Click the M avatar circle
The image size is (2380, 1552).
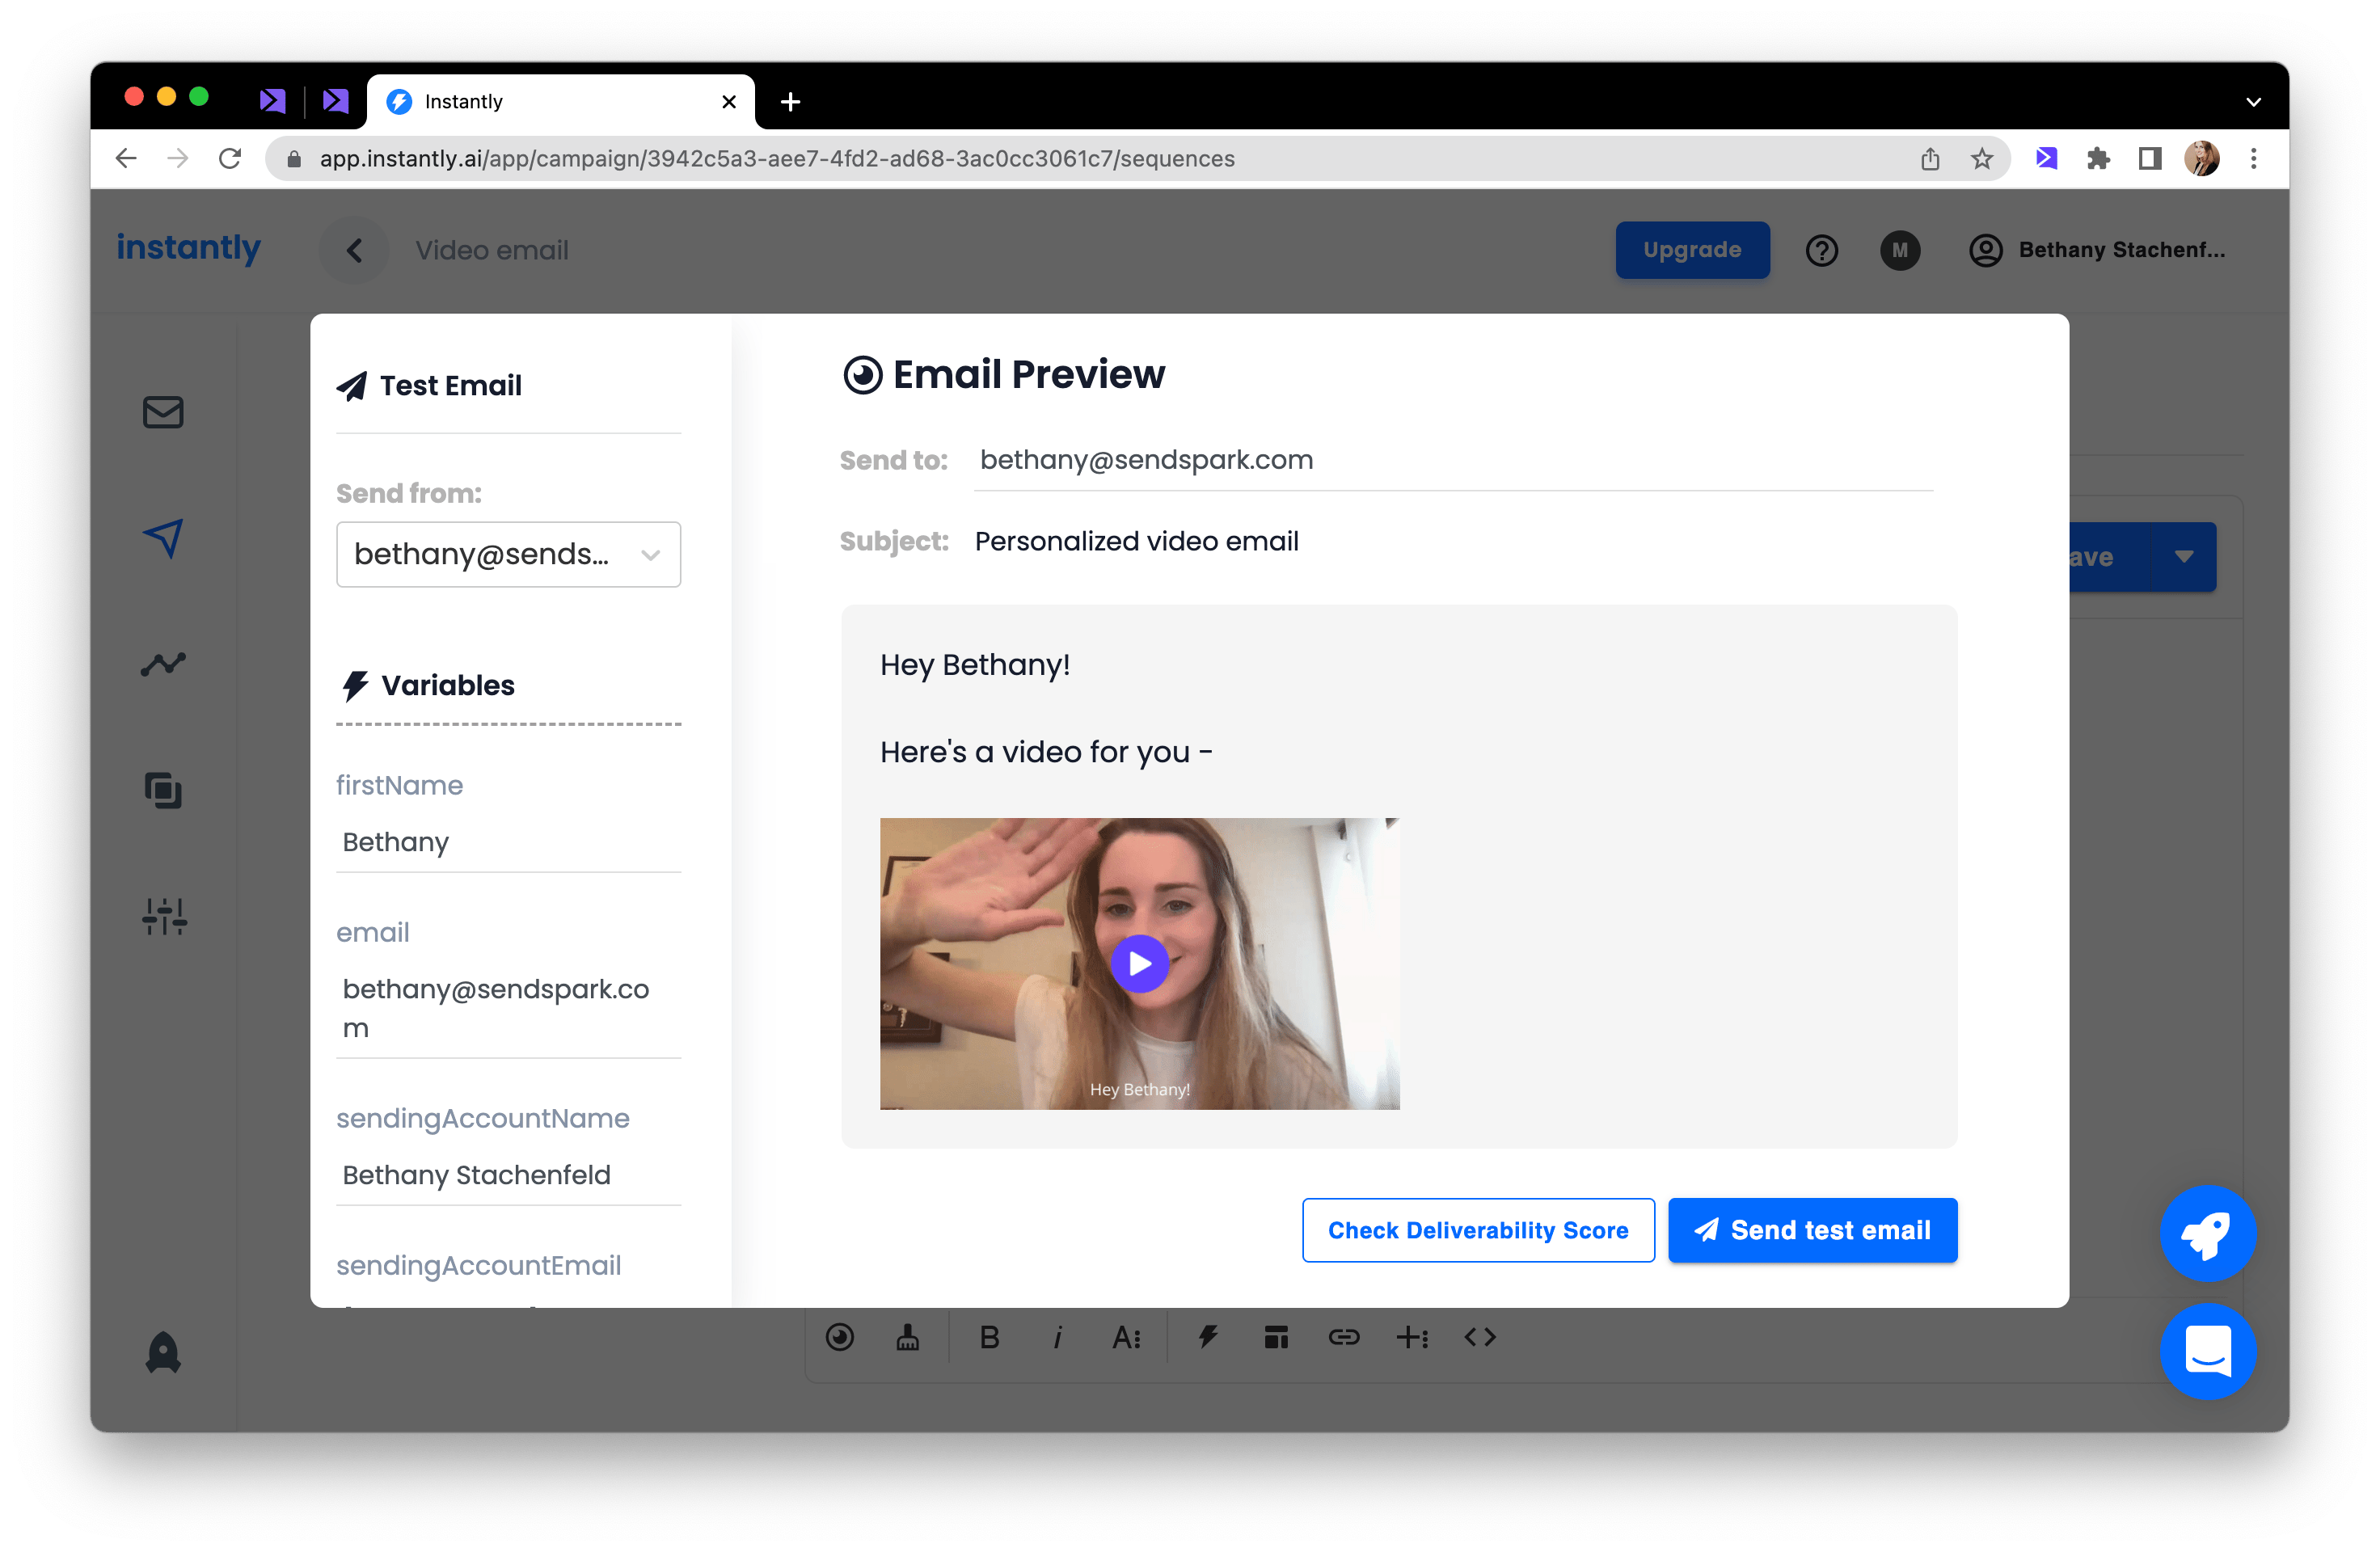(x=1899, y=250)
